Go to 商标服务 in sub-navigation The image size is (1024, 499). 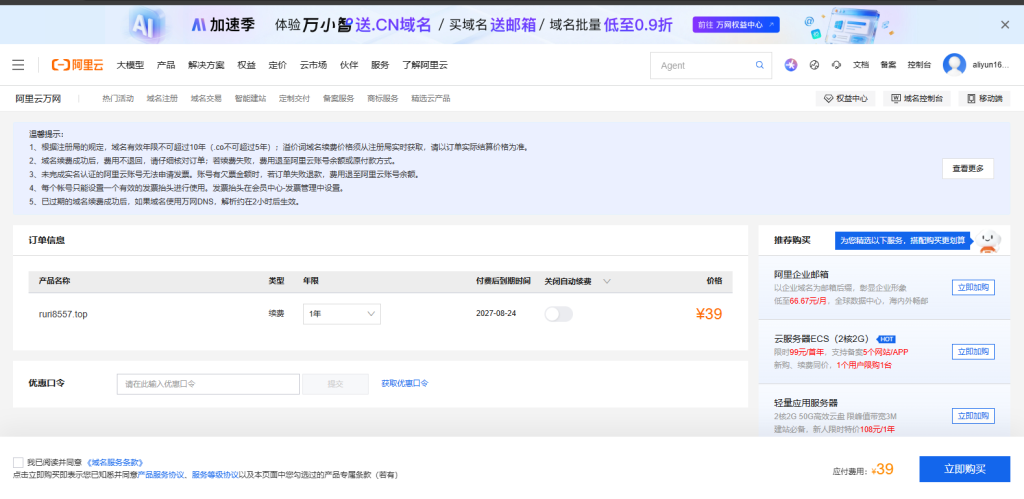click(383, 99)
